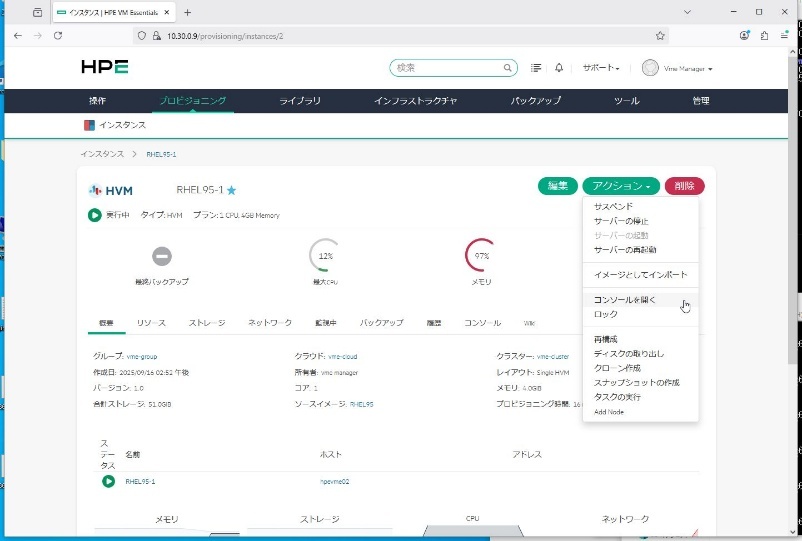802x541 pixels.
Task: Switch to the ストレージ tab
Action: (x=207, y=323)
